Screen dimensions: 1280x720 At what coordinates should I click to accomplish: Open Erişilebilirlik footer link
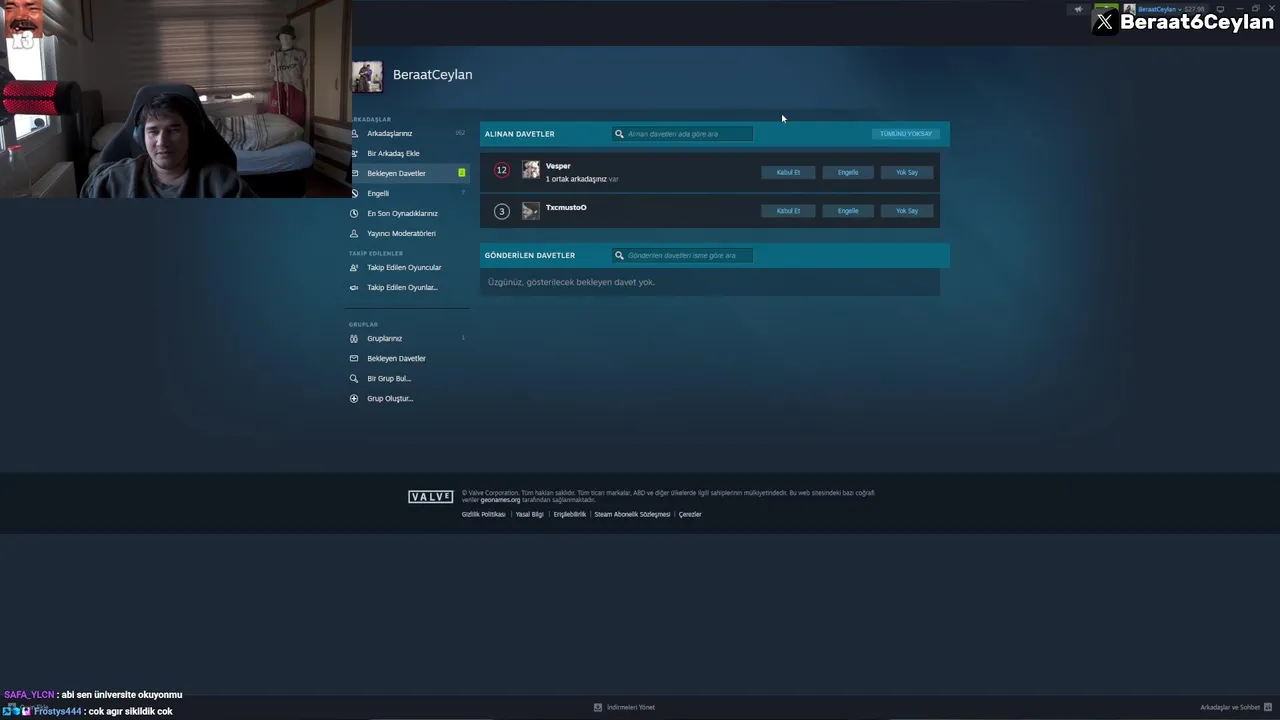[570, 514]
